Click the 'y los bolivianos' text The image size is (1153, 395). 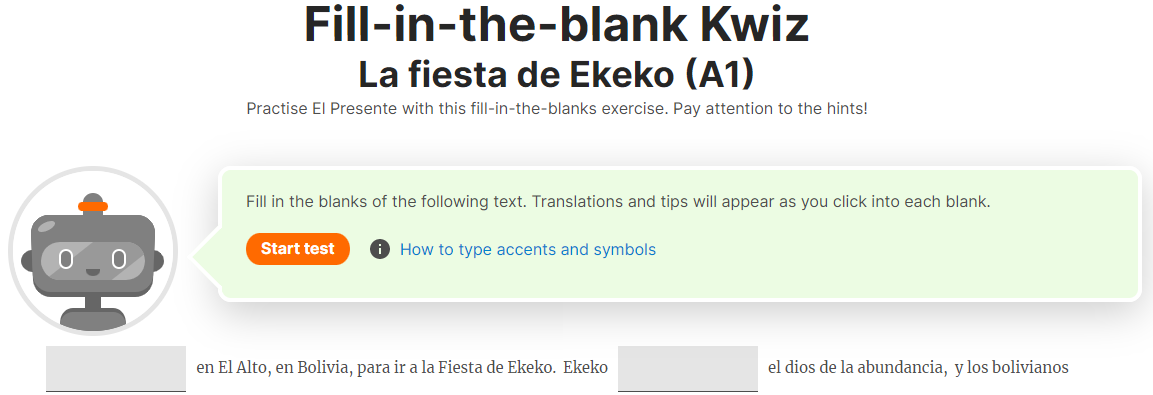click(x=1012, y=368)
